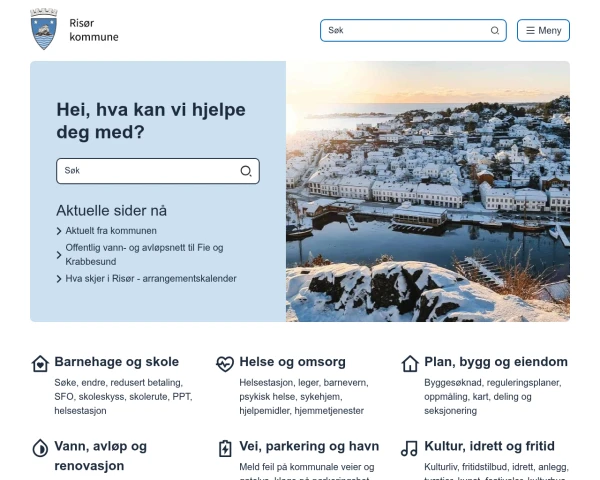Click the magnifier icon in header search
The height and width of the screenshot is (480, 600).
click(495, 30)
